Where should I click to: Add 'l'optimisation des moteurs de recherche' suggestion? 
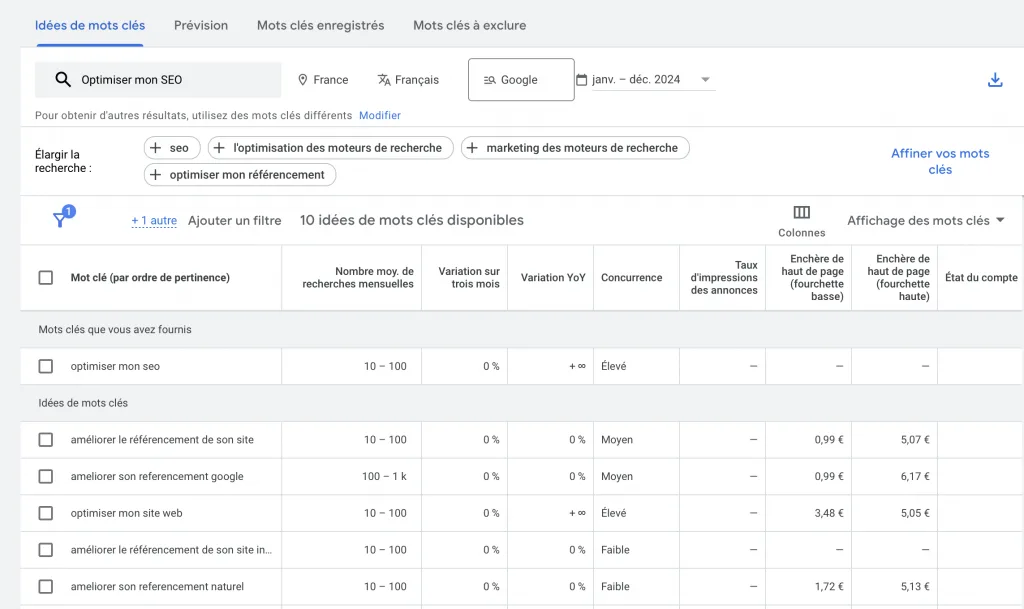pos(330,148)
